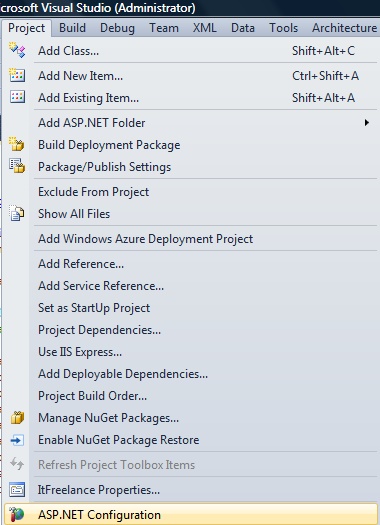Screen dimensions: 380x525
Task: Click the Enable NuGet Package Restore icon
Action: click(17, 440)
